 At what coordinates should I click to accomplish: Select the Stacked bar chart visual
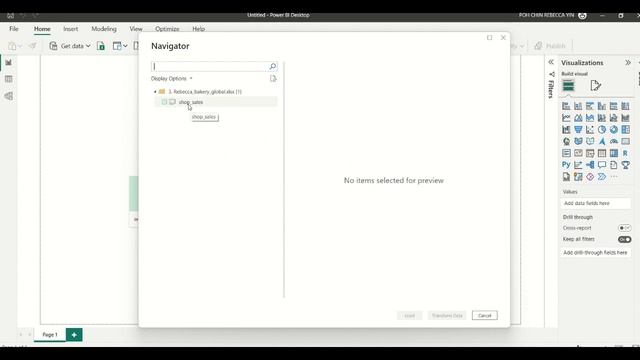566,106
